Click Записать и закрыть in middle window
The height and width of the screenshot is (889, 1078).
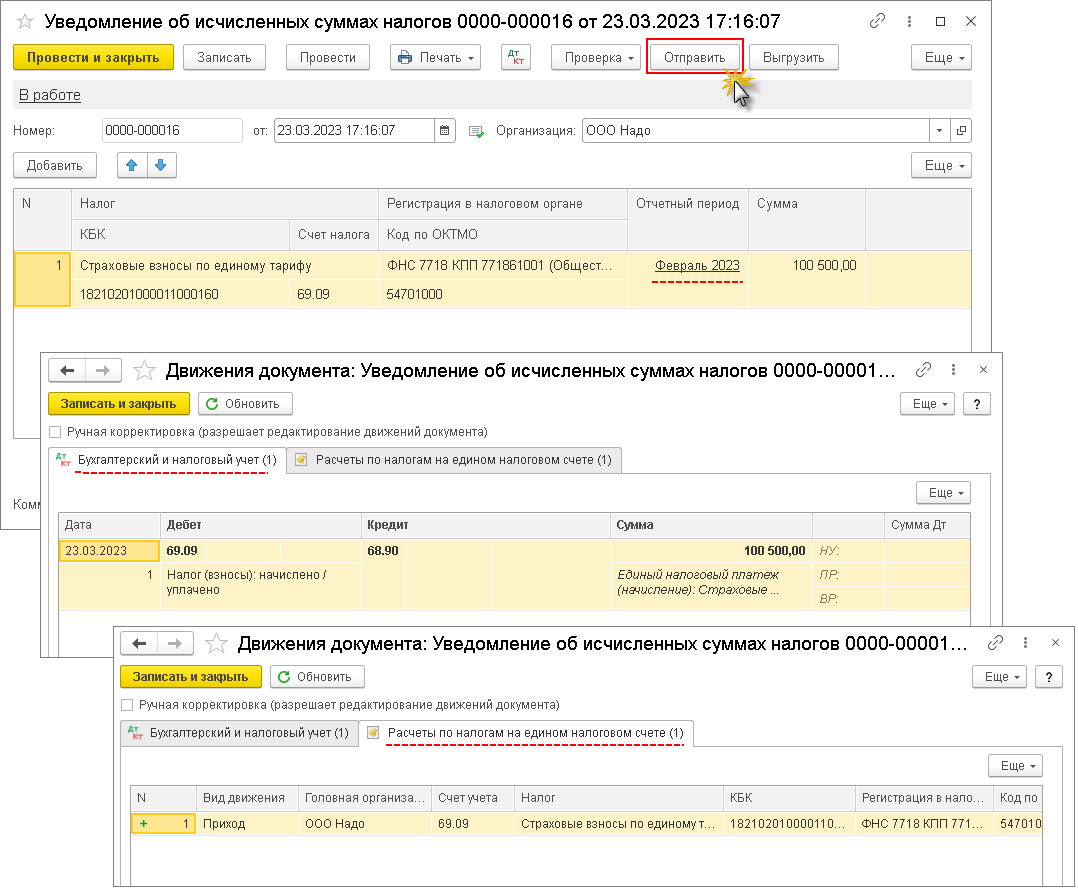pyautogui.click(x=118, y=404)
